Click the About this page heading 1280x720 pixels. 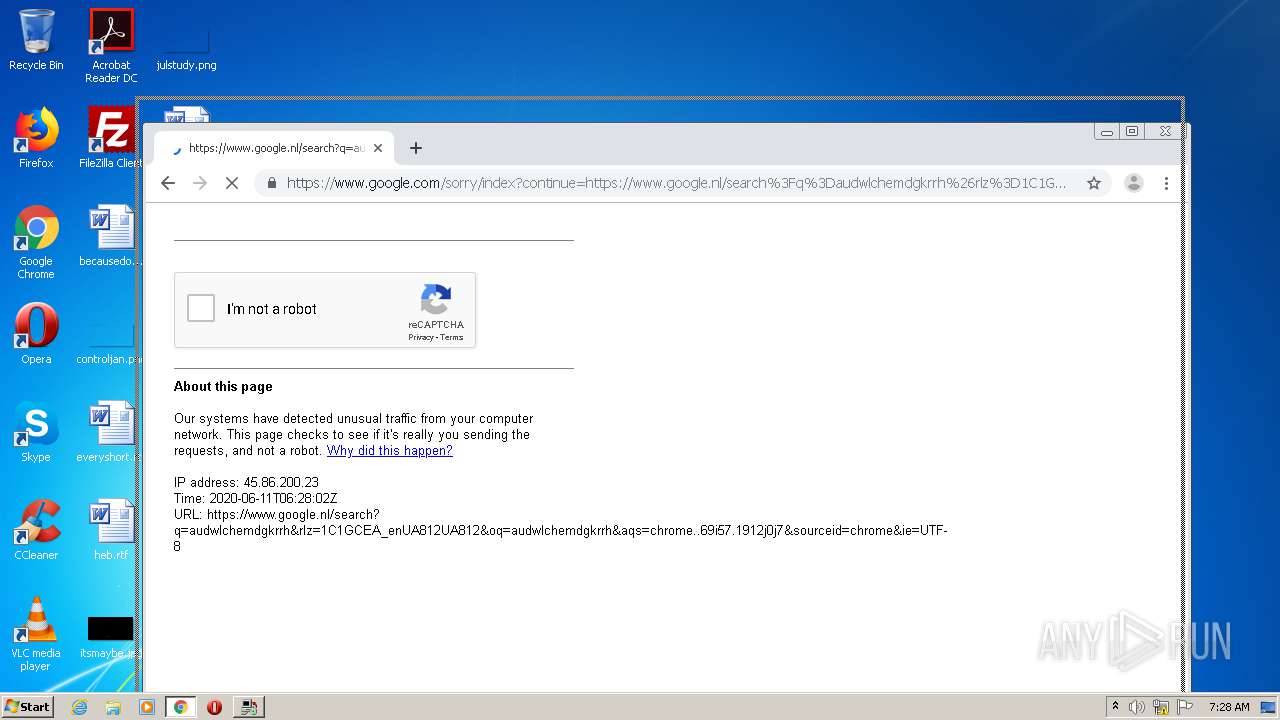tap(223, 387)
